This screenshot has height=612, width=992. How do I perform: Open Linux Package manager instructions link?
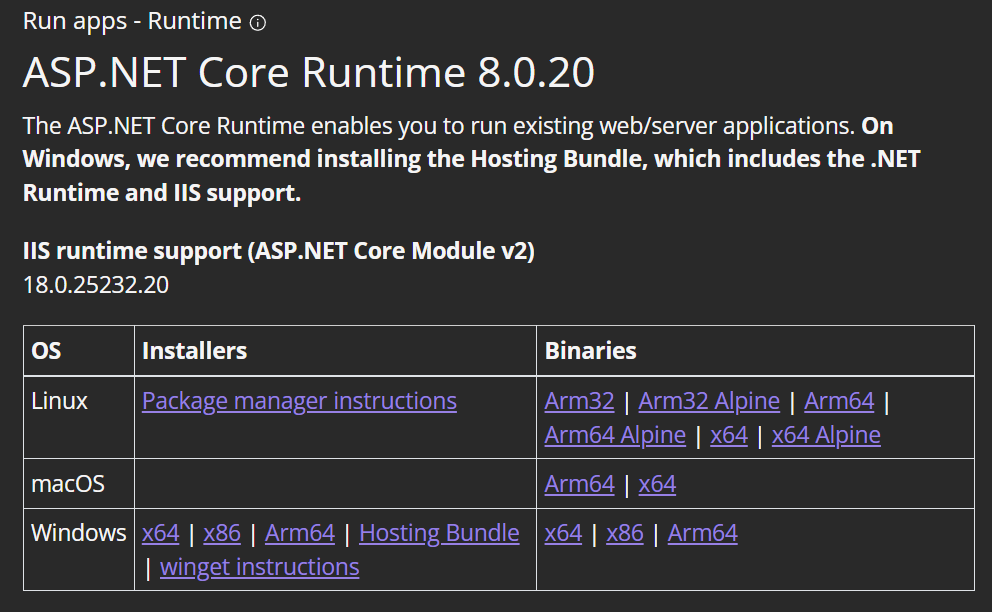(299, 401)
